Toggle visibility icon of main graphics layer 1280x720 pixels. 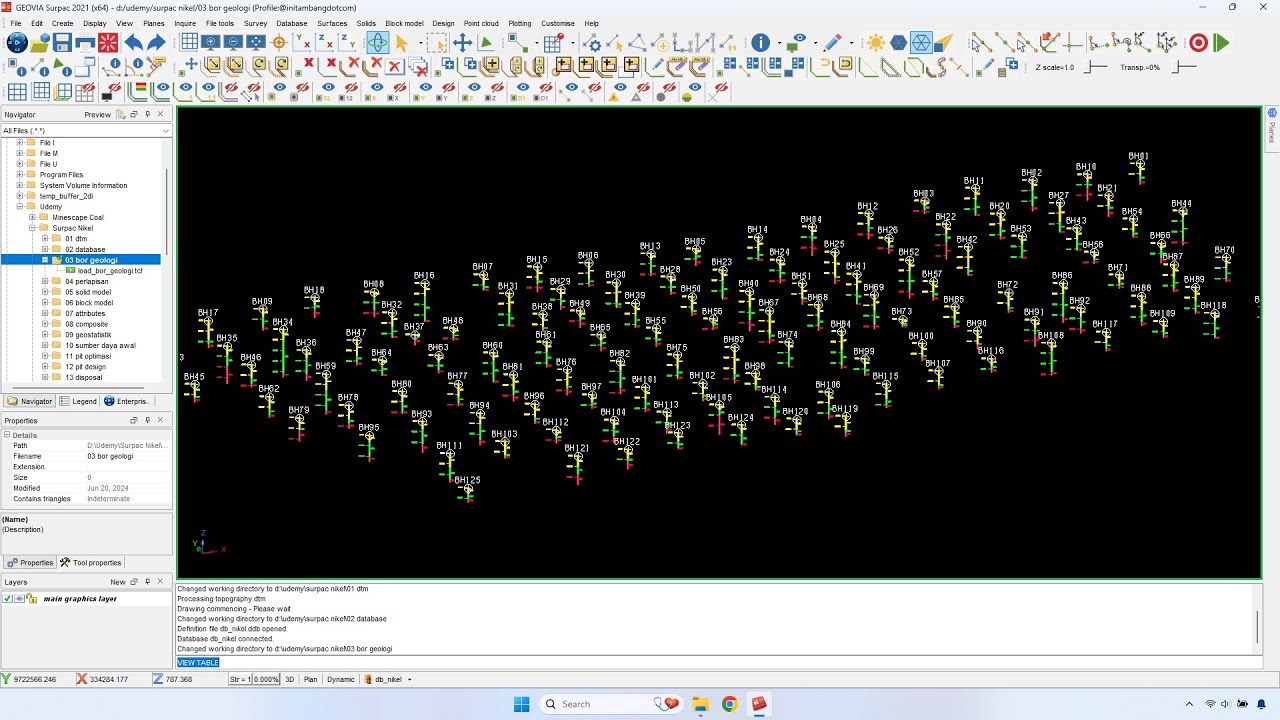click(x=19, y=599)
